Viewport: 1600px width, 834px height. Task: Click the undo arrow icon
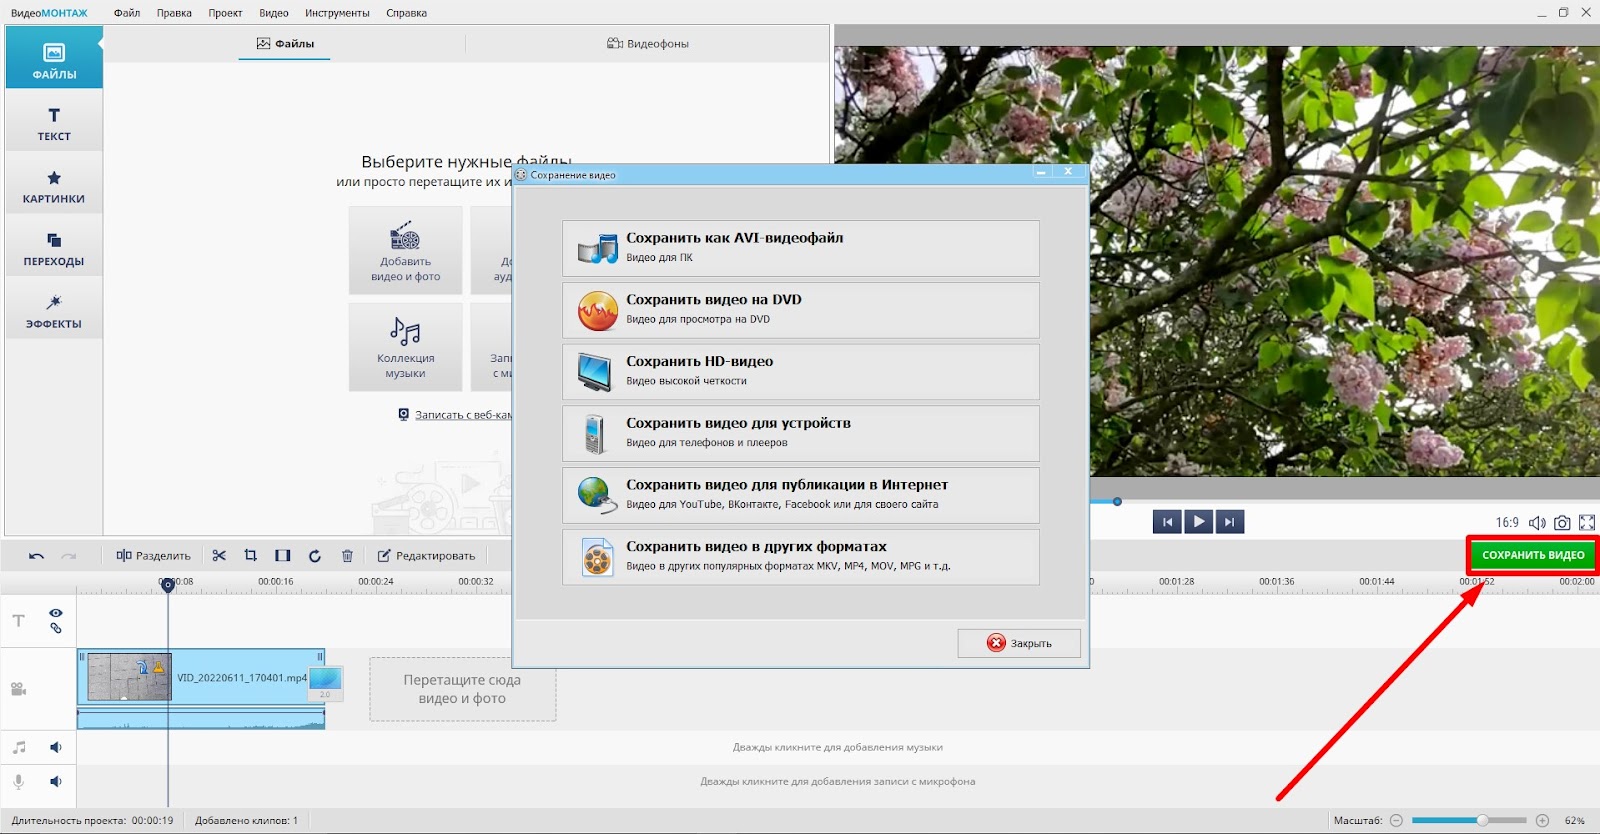[x=36, y=556]
